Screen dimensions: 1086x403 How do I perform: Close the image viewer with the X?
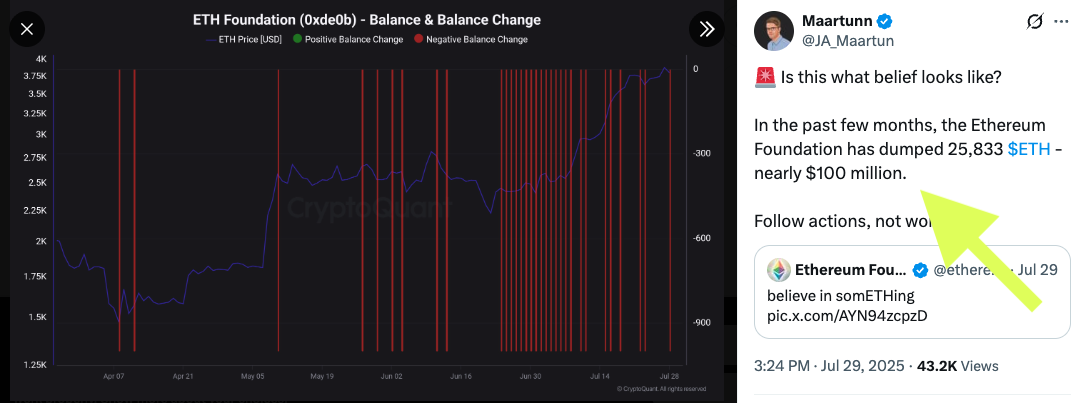(x=26, y=30)
